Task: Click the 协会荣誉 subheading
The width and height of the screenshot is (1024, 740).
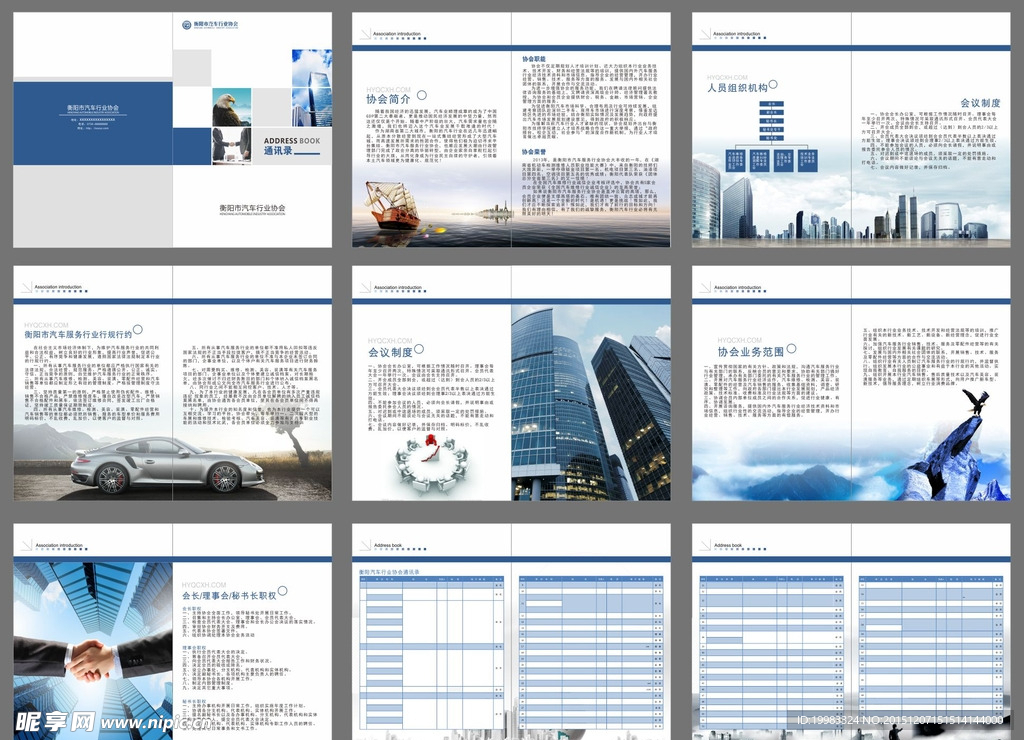Action: click(533, 152)
